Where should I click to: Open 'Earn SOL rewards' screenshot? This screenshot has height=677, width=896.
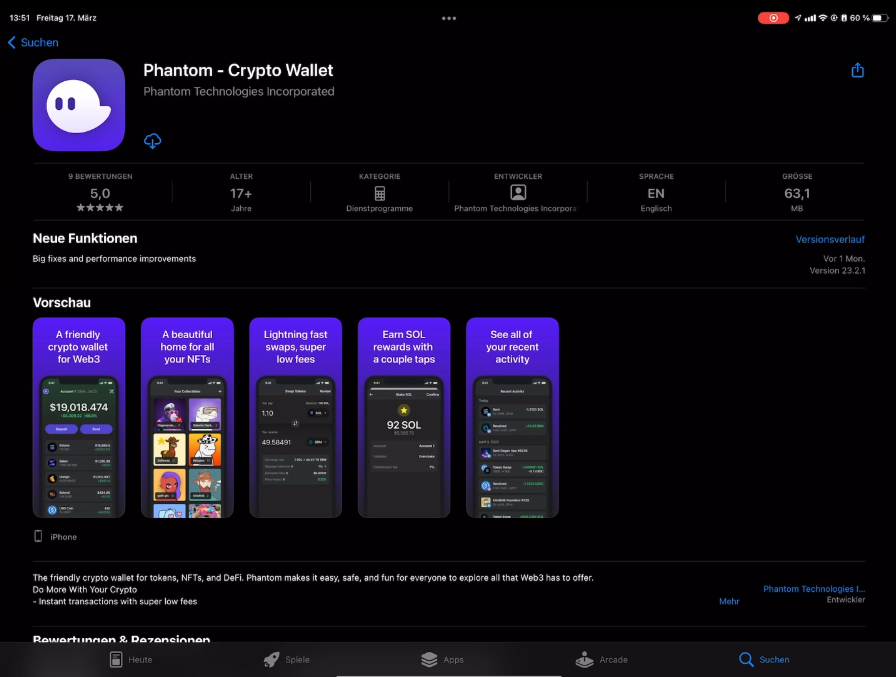[404, 418]
